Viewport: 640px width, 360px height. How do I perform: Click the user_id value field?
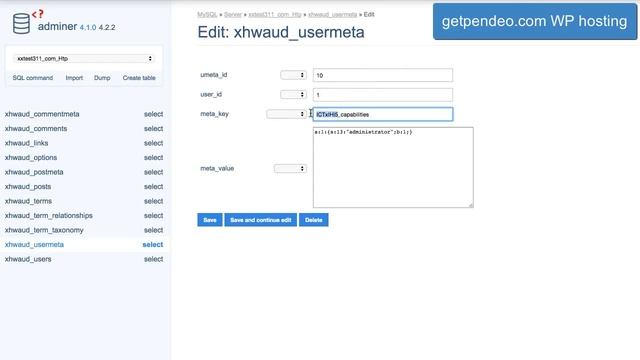383,95
